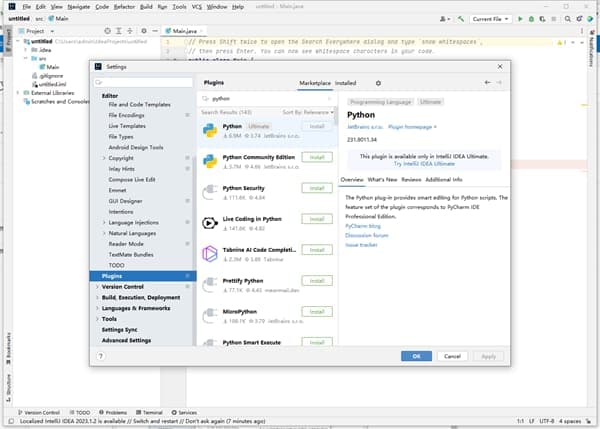Open the Sort By Relevance dropdown
This screenshot has width=600, height=429.
tap(306, 113)
